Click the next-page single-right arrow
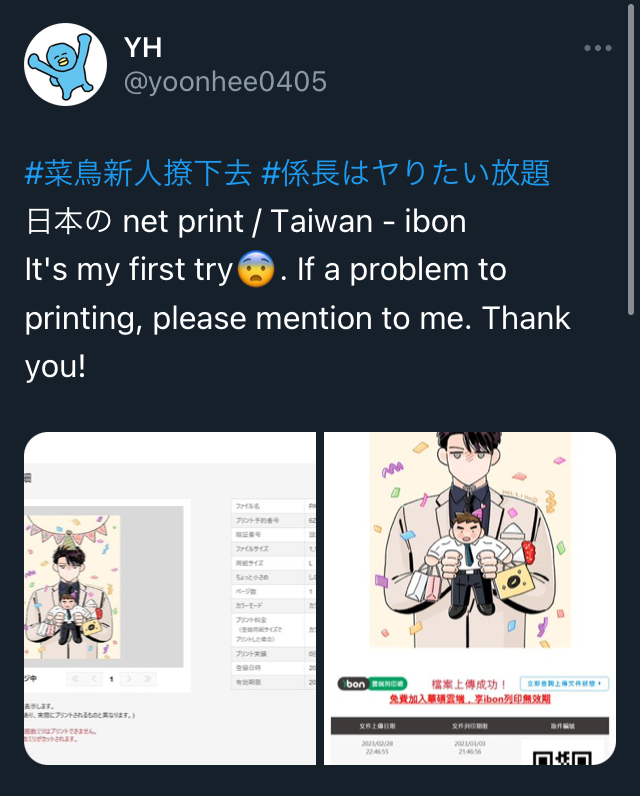Image resolution: width=640 pixels, height=796 pixels. pos(129,679)
